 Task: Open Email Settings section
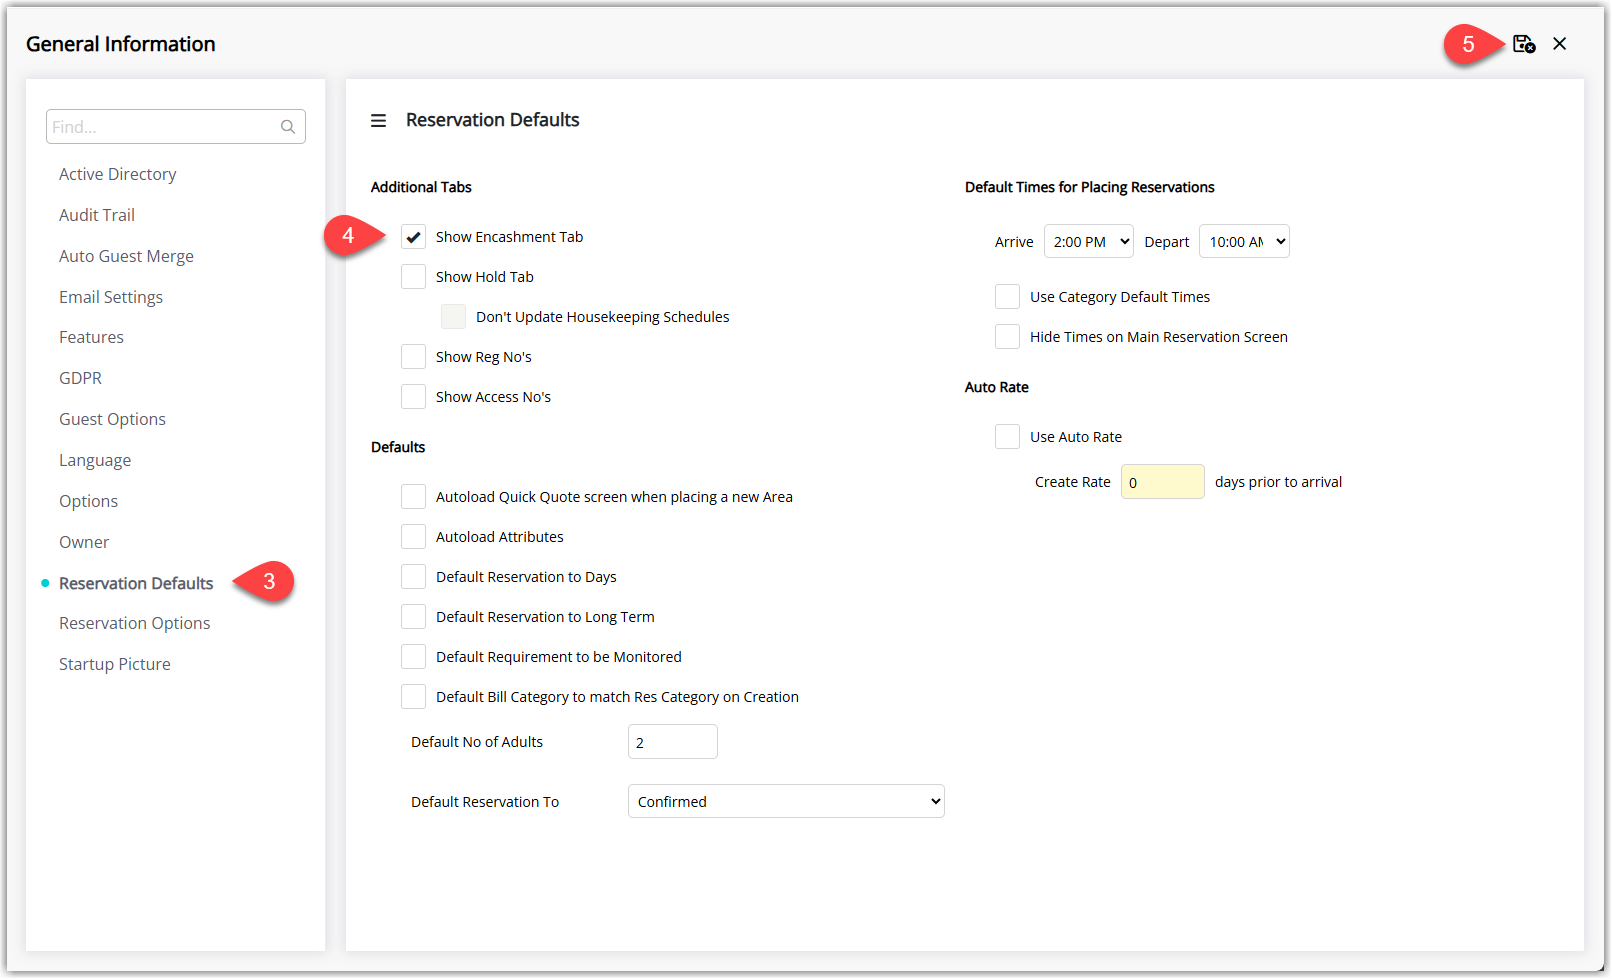111,297
